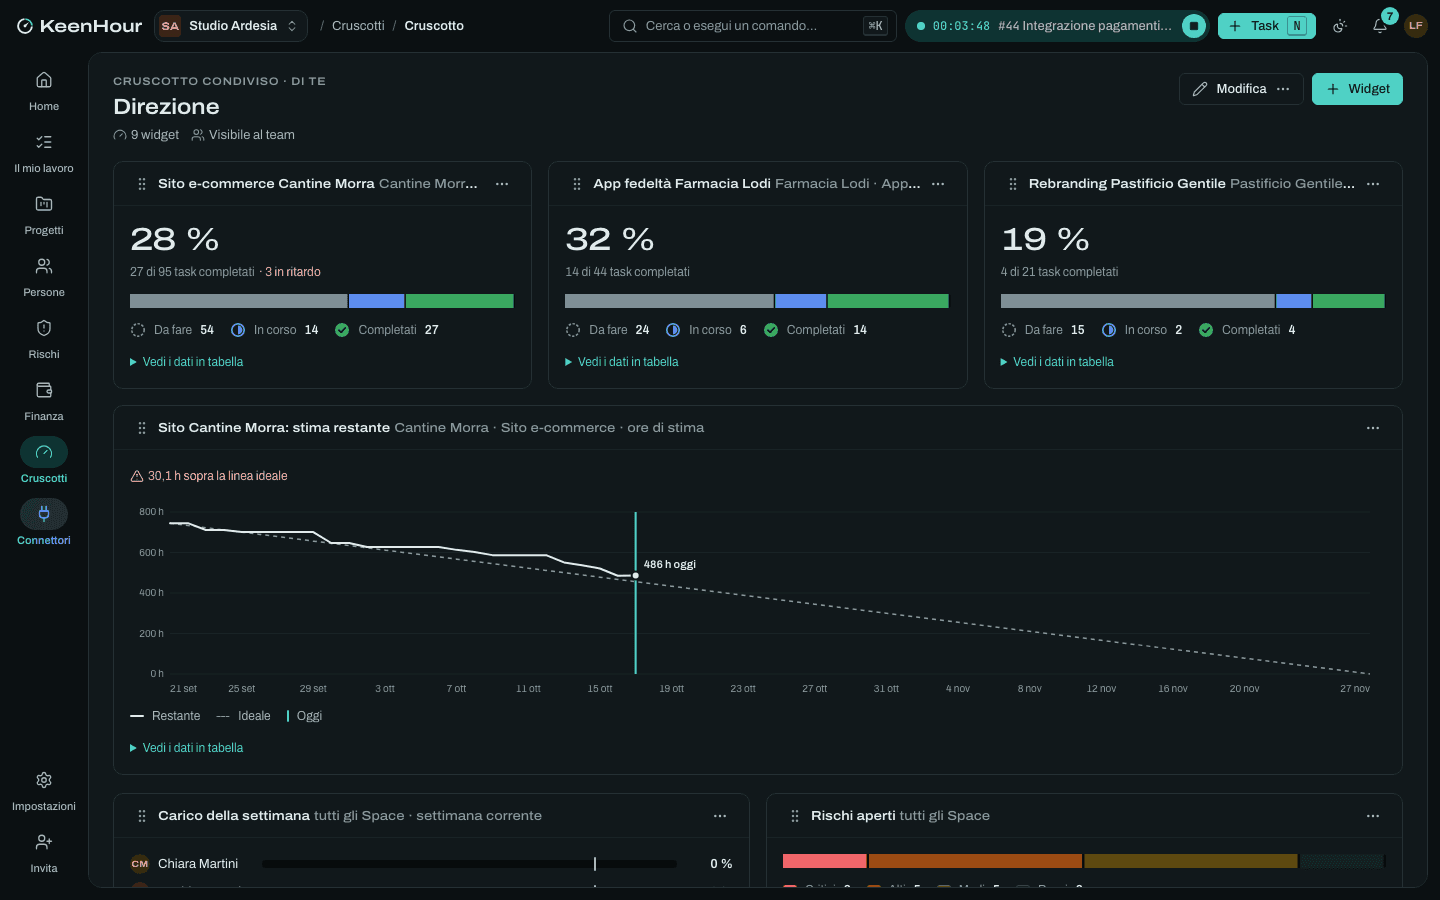Expand Vedi i dati in tabella under Farmacia Lodi card
This screenshot has height=900, width=1440.
pyautogui.click(x=622, y=362)
